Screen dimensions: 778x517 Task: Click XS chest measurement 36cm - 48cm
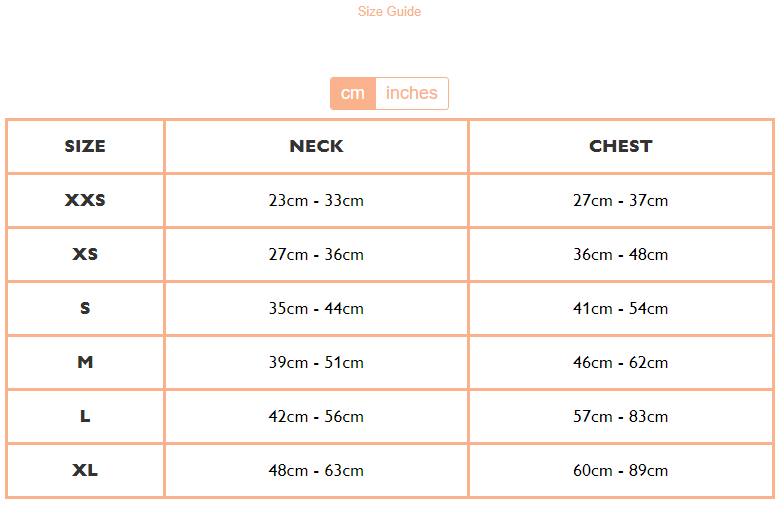[x=620, y=254]
